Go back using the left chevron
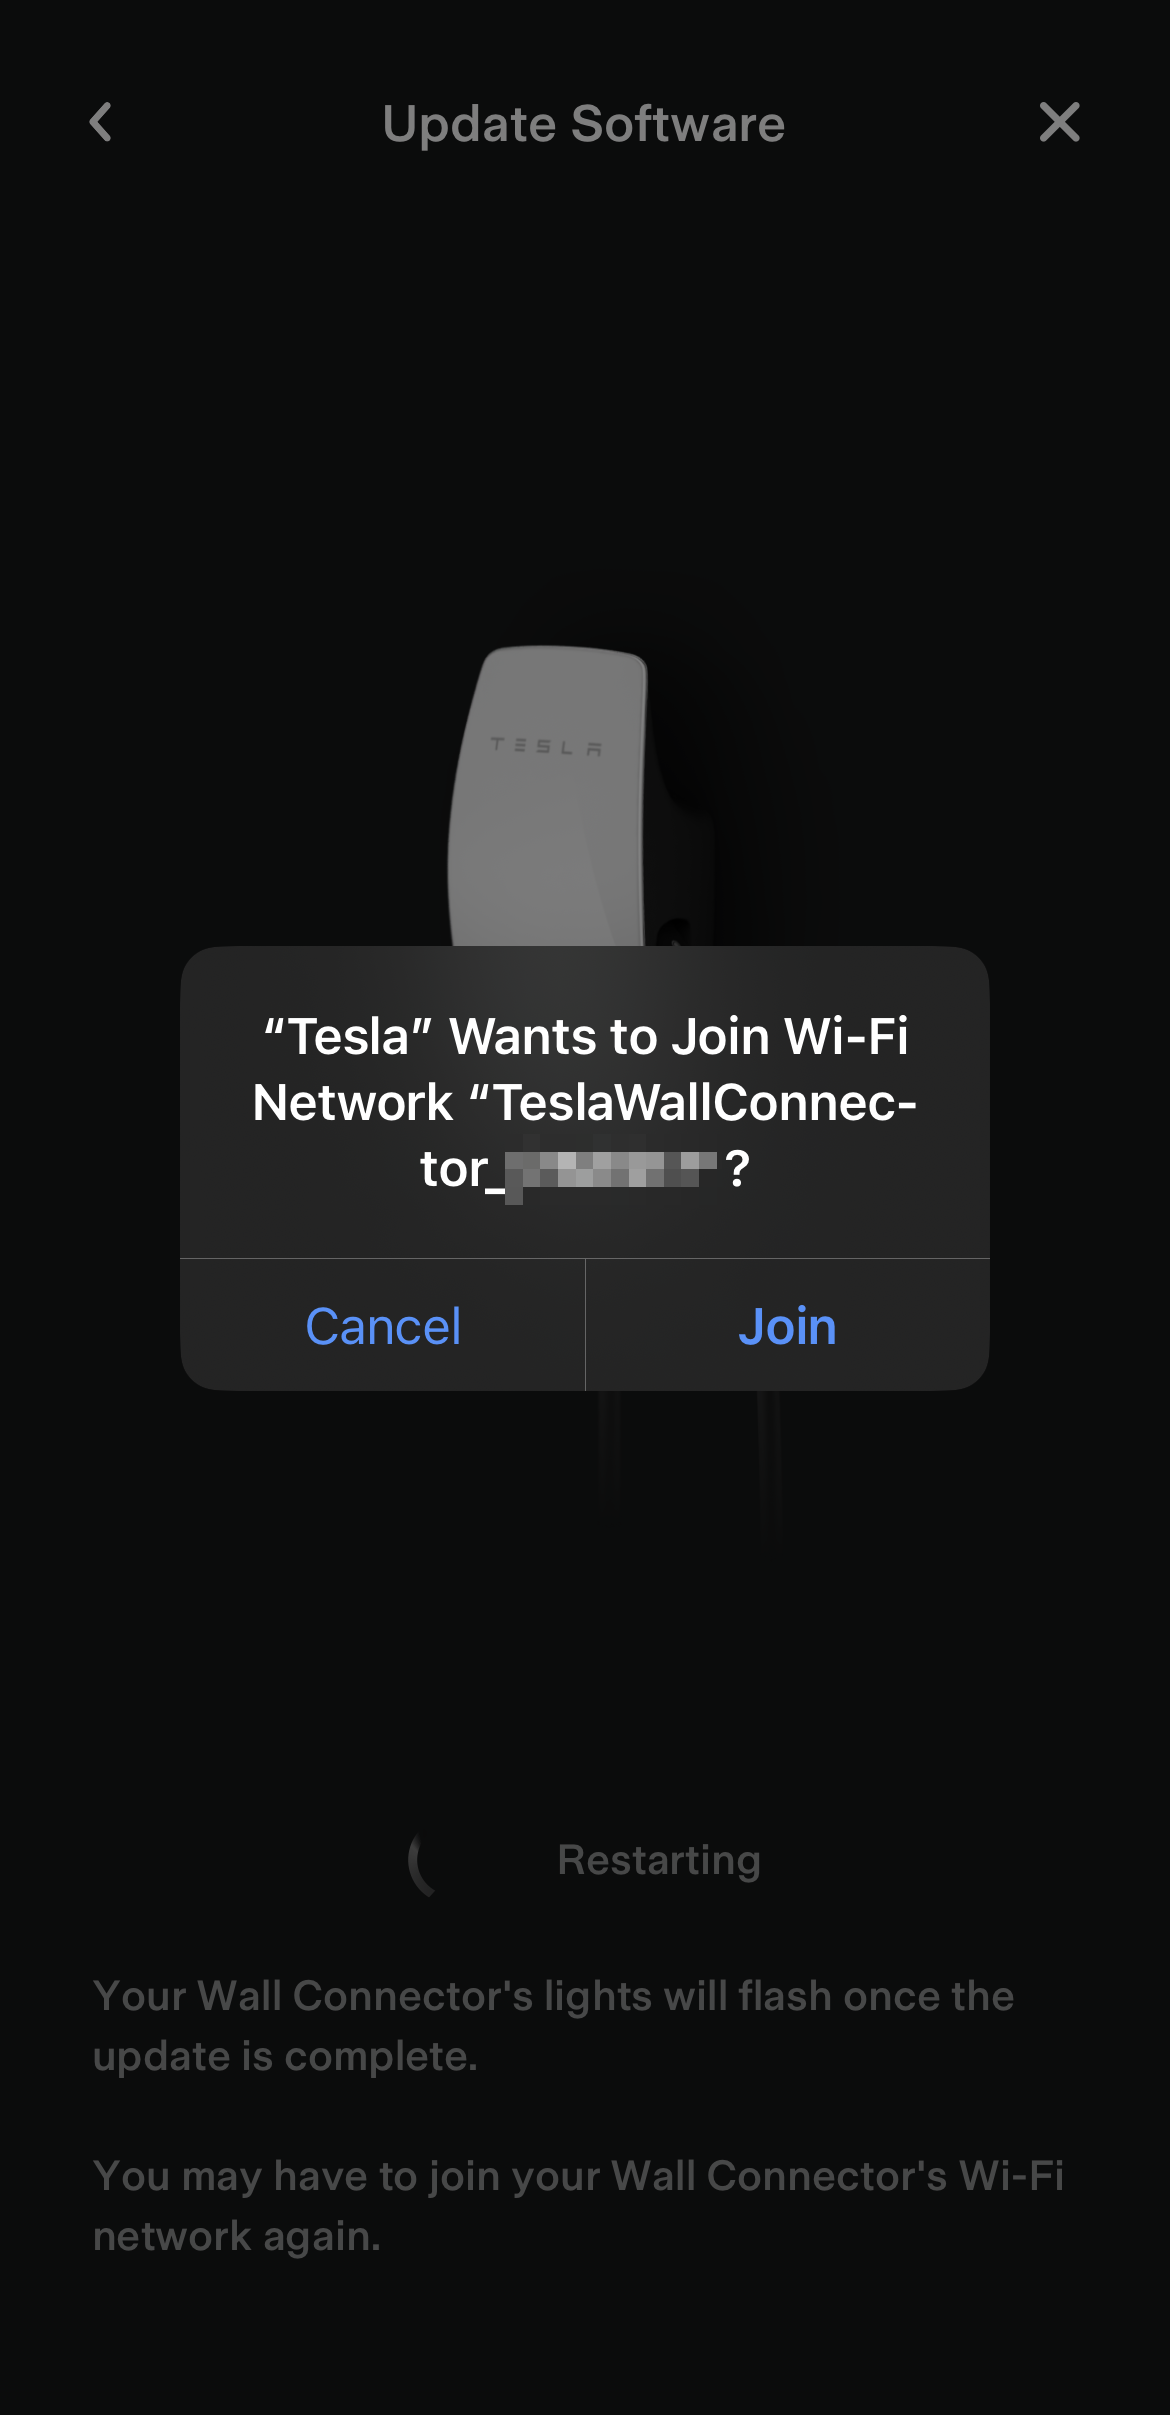This screenshot has width=1170, height=2415. click(100, 123)
